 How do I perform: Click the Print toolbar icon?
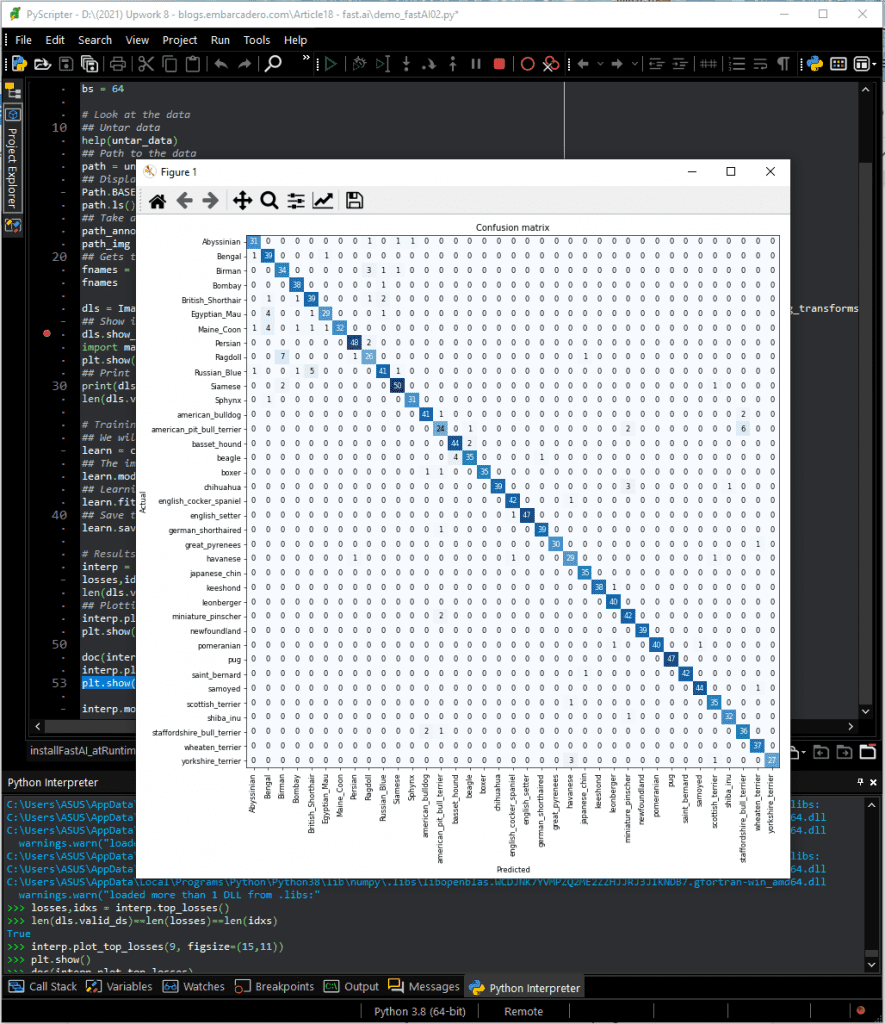(x=118, y=64)
